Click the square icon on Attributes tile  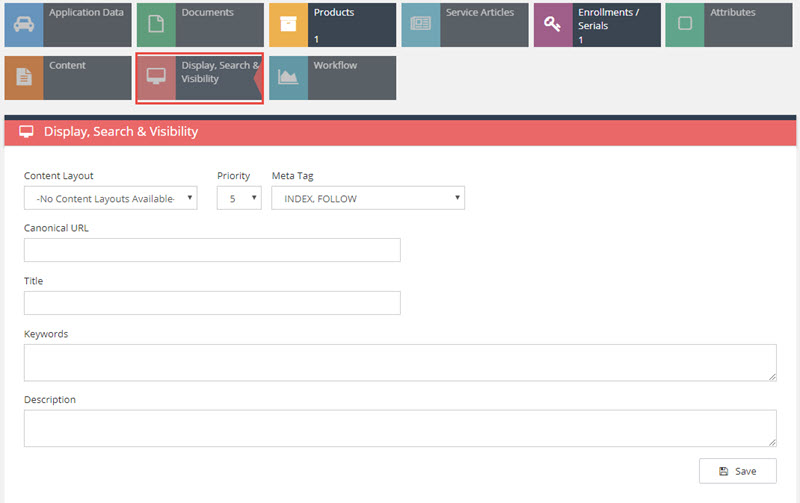[x=685, y=23]
